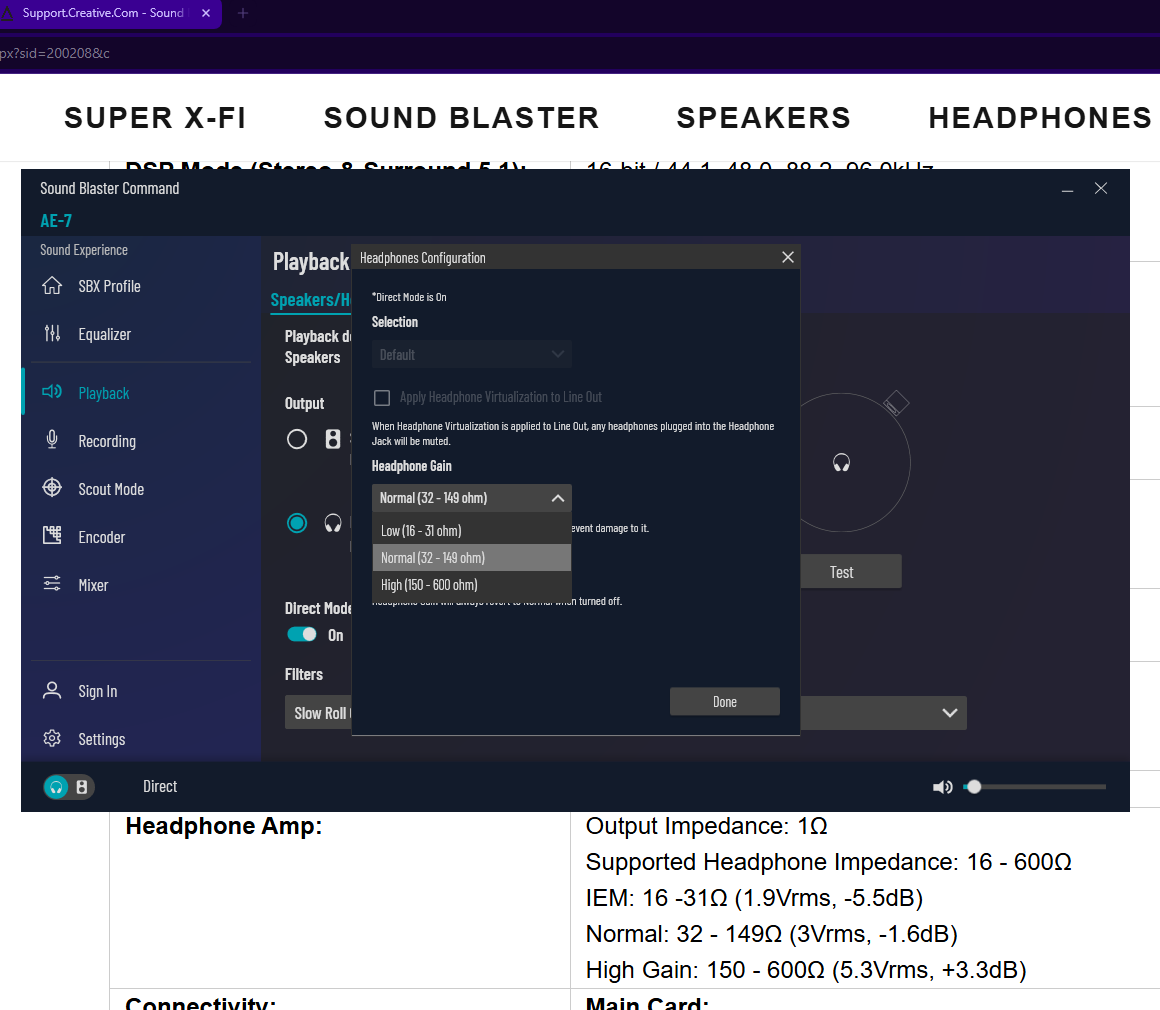Click the Playback speaker icon in sidebar
This screenshot has width=1160, height=1010.
(x=52, y=392)
